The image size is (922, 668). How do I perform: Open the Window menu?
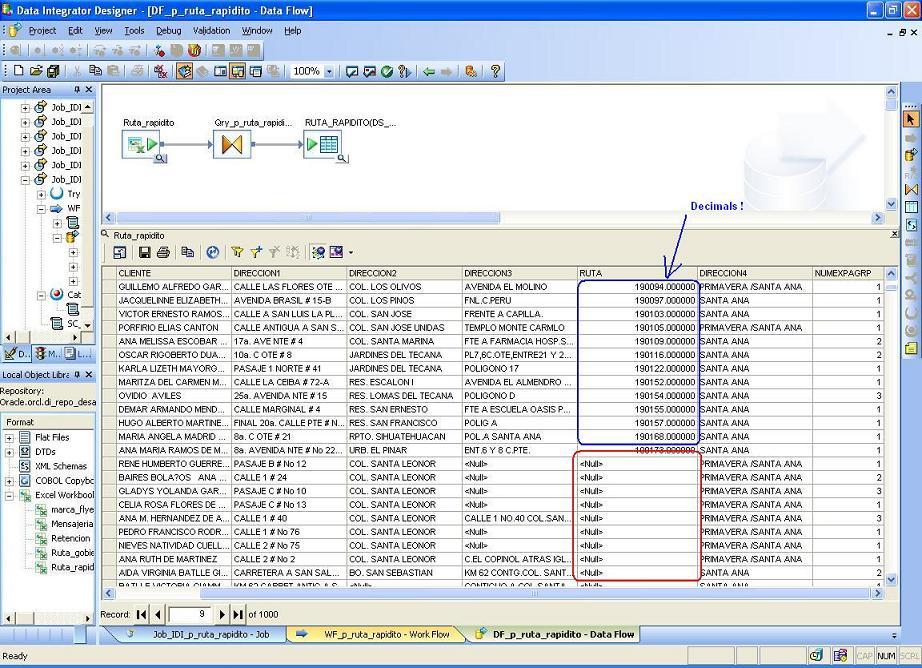tap(257, 31)
